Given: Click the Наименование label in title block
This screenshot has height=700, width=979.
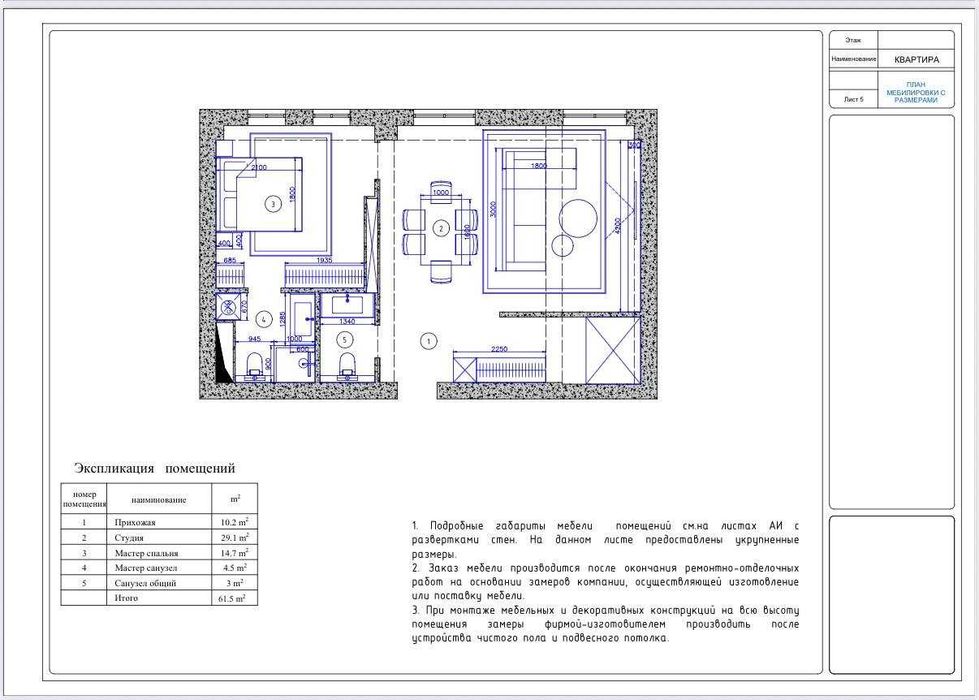Looking at the screenshot, I should click(854, 59).
